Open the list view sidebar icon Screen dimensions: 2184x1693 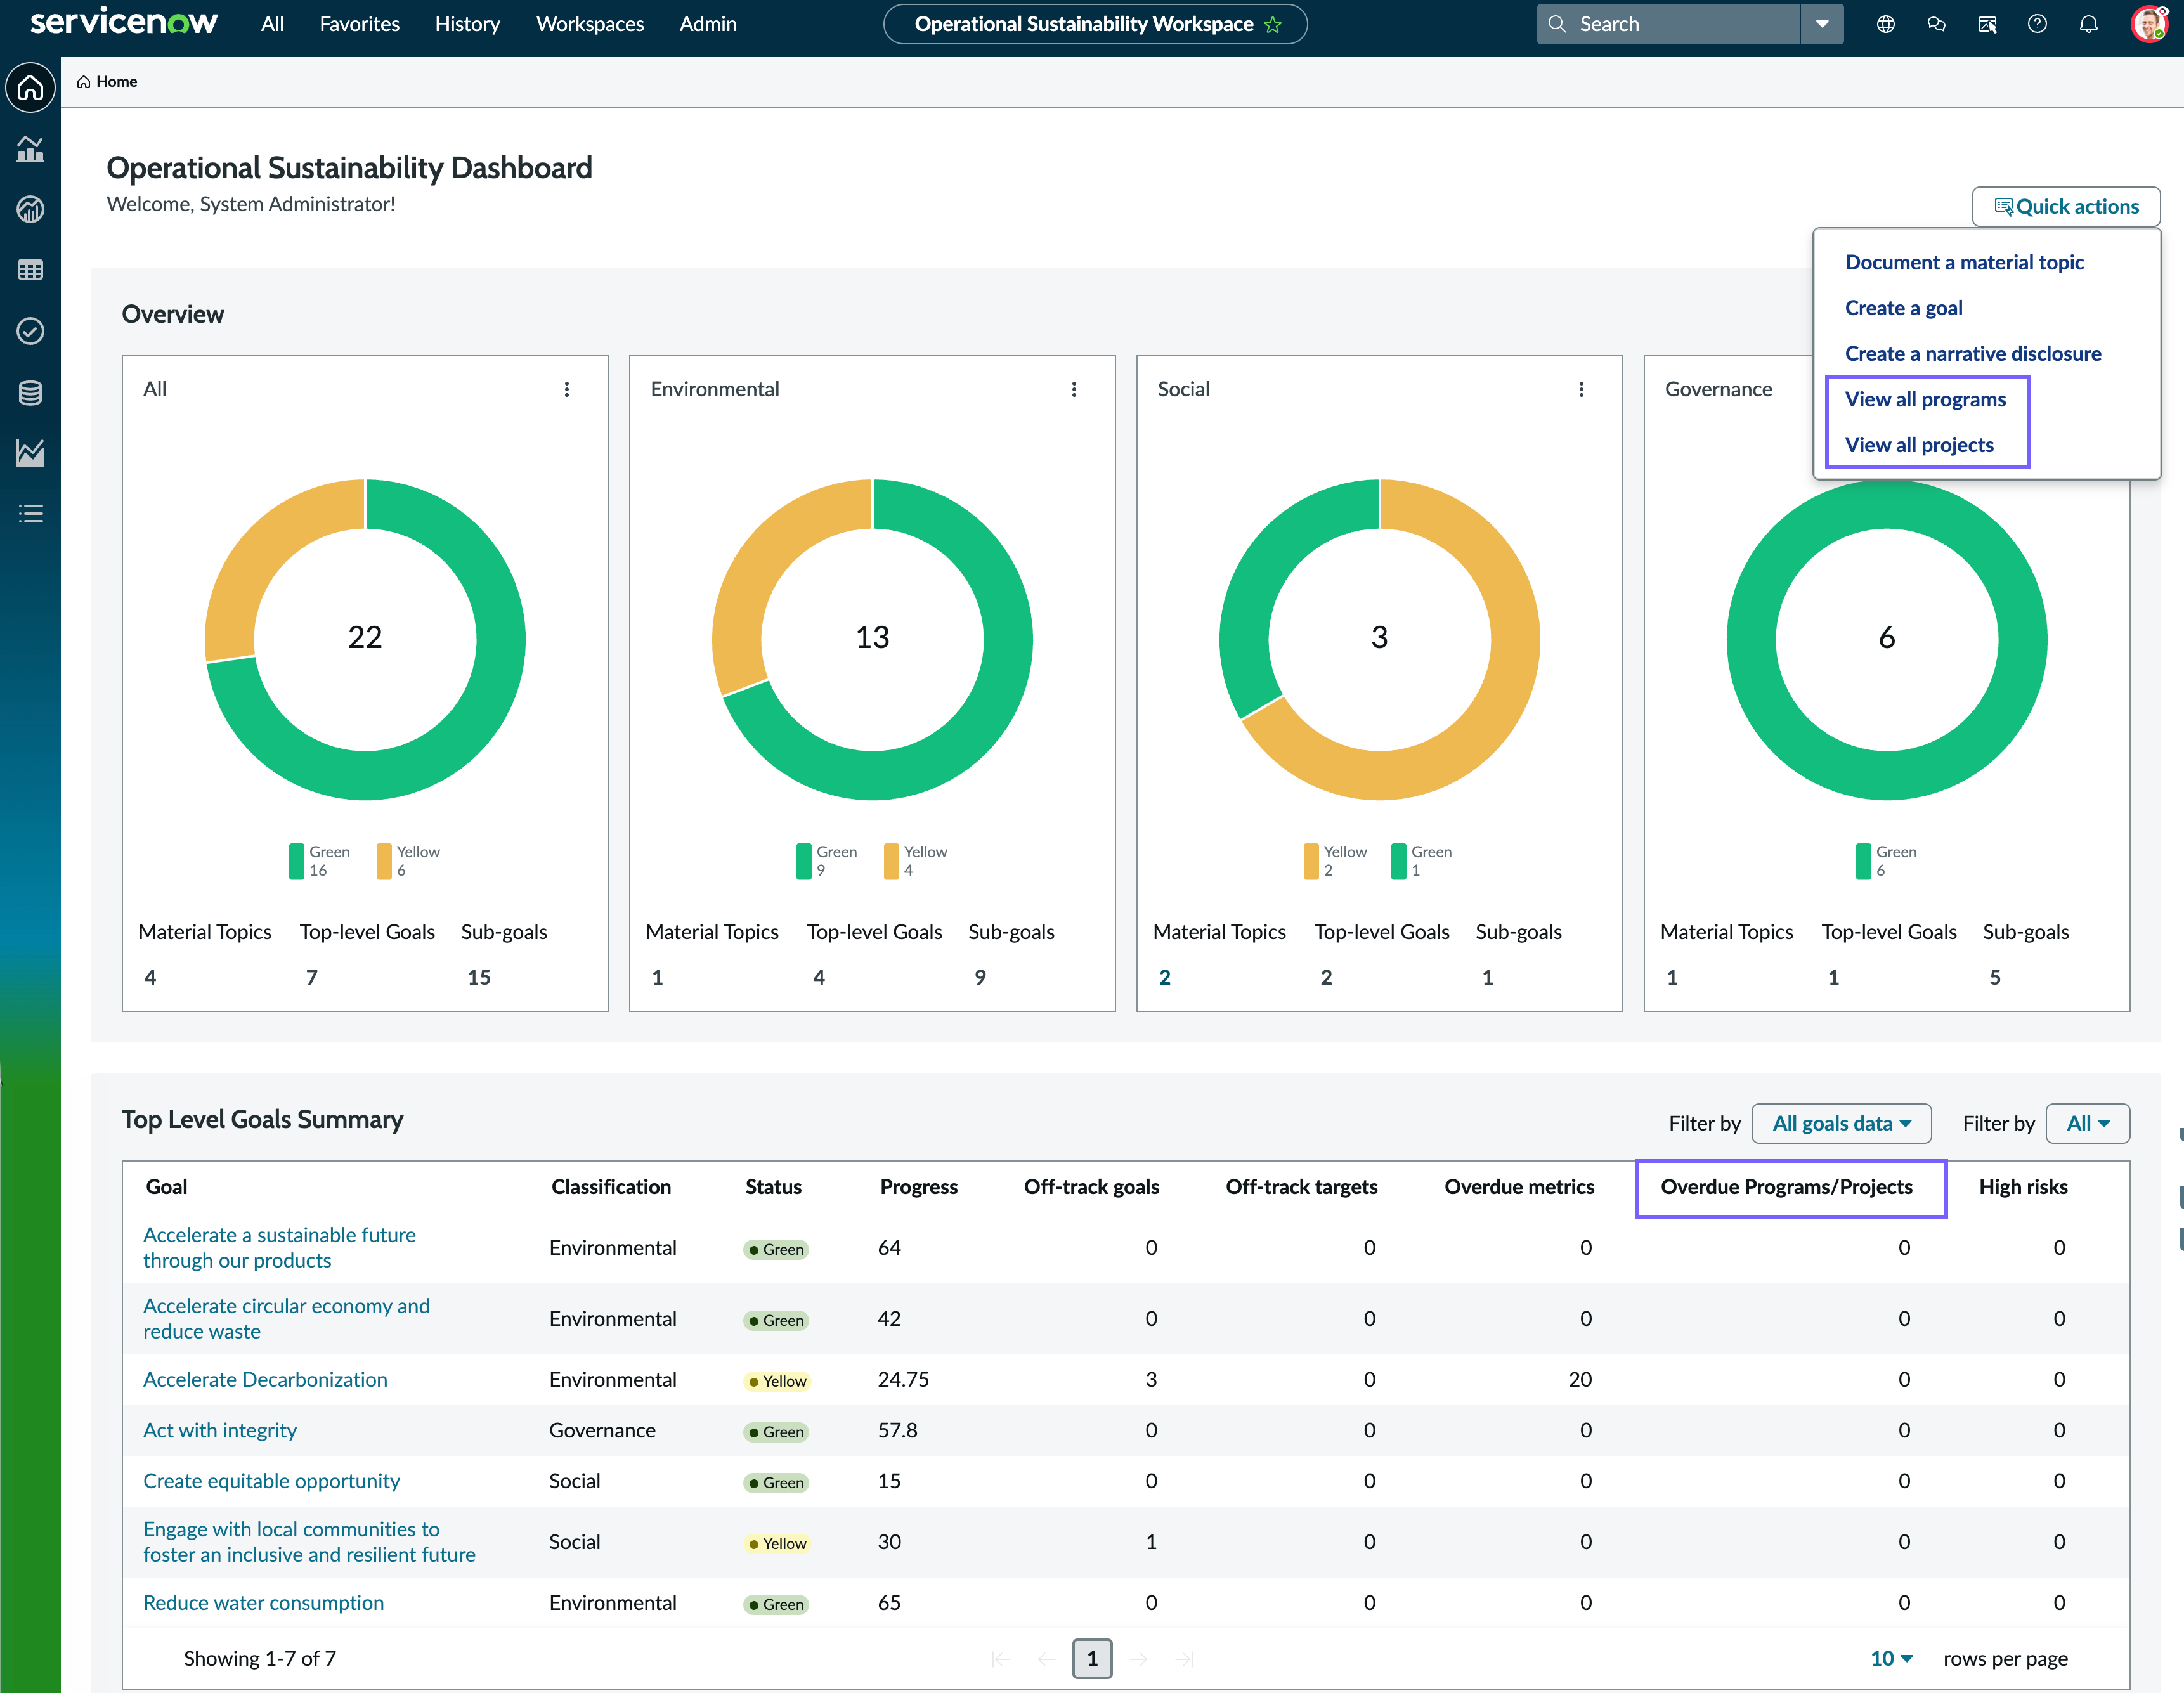click(30, 514)
